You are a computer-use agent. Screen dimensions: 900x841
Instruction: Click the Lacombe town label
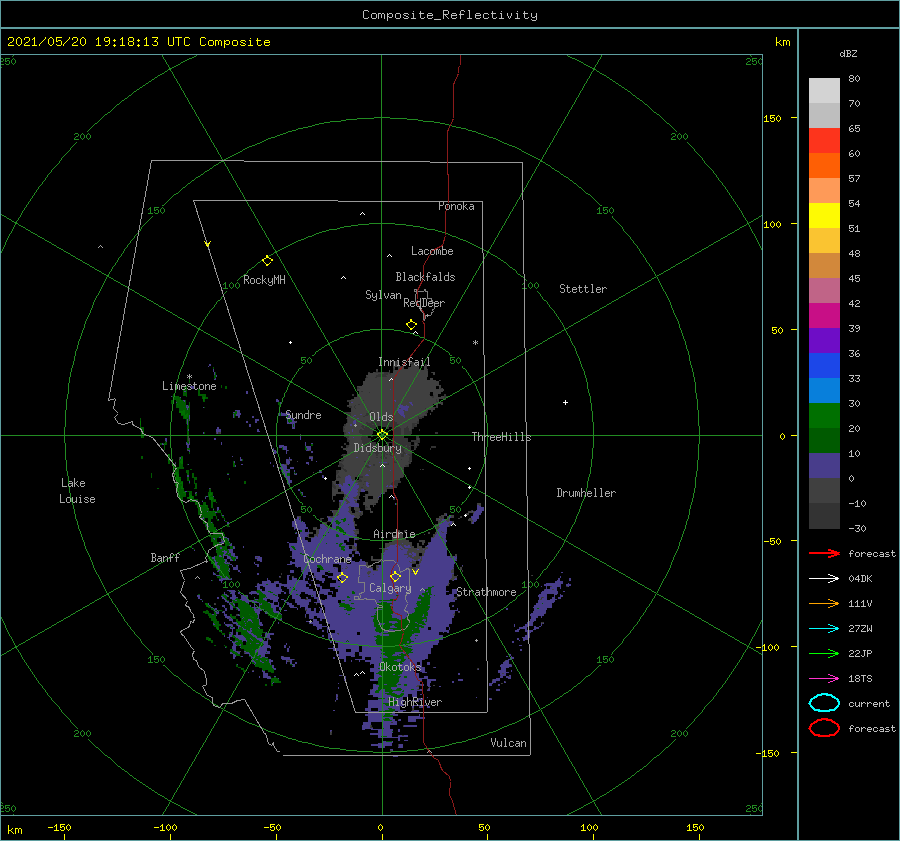click(432, 251)
